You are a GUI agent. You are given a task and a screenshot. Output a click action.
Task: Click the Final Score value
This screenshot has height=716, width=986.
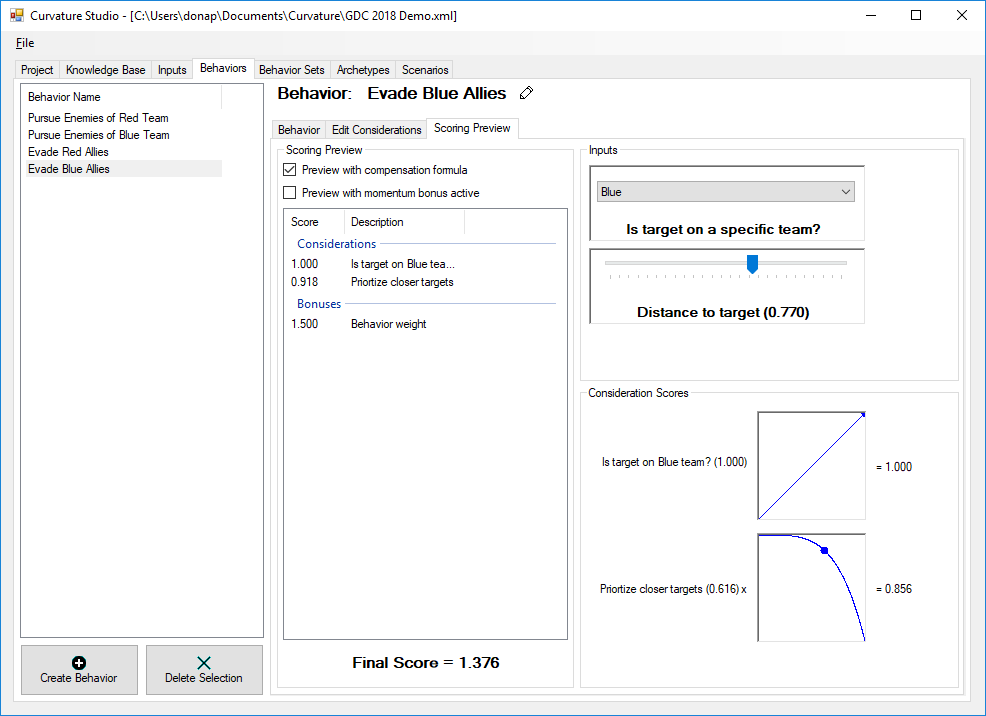(x=426, y=663)
